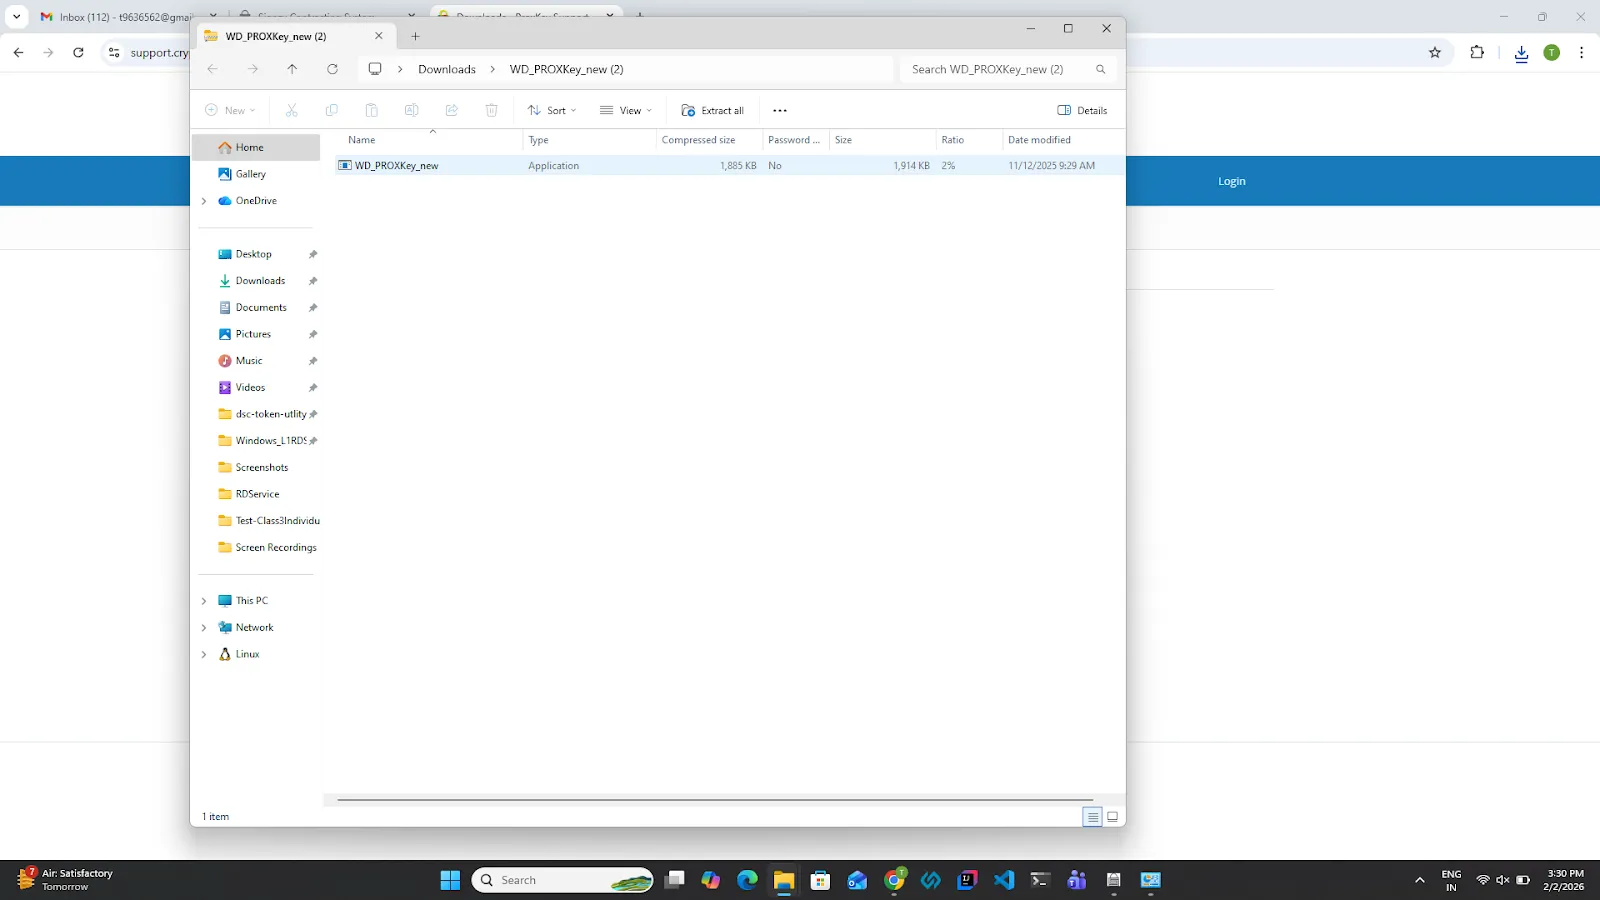
Task: Open Chrome extensions puzzle icon
Action: (1477, 53)
